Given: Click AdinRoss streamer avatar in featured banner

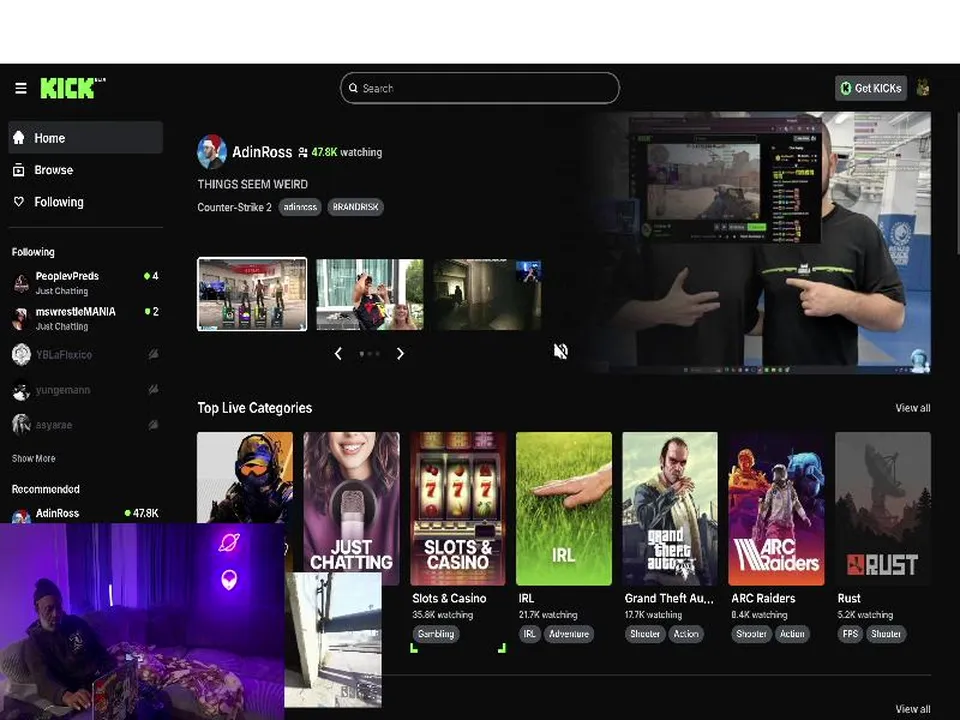Looking at the screenshot, I should [212, 152].
